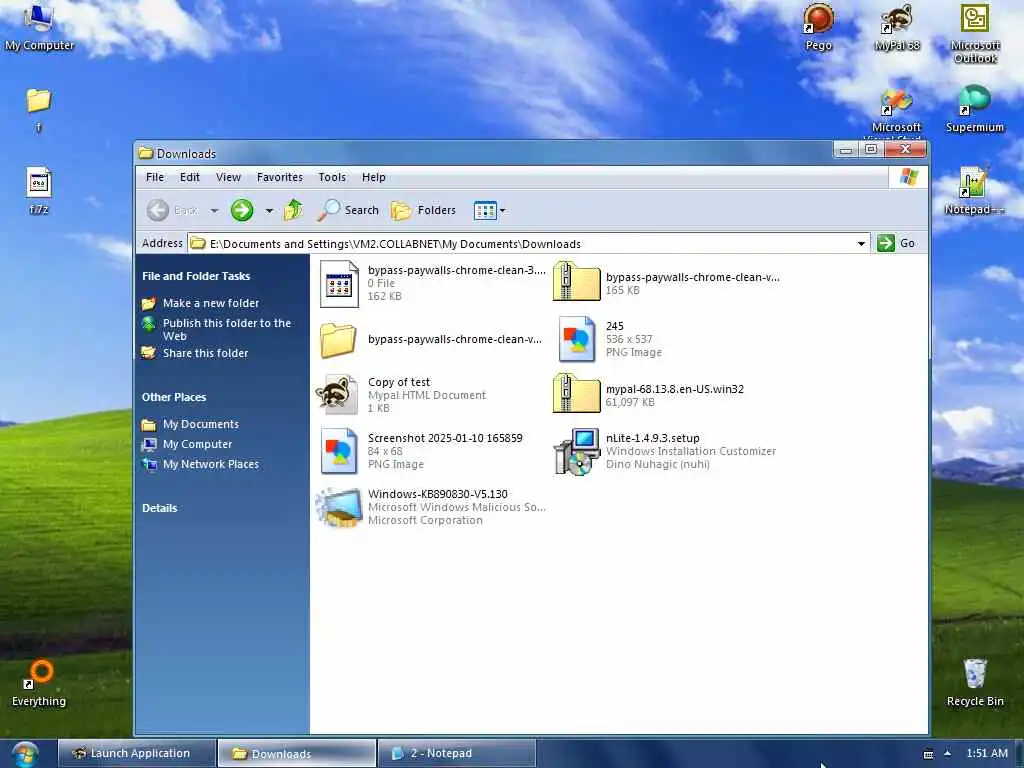The image size is (1024, 768).
Task: Click the 1:51 AM system clock
Action: coord(987,753)
